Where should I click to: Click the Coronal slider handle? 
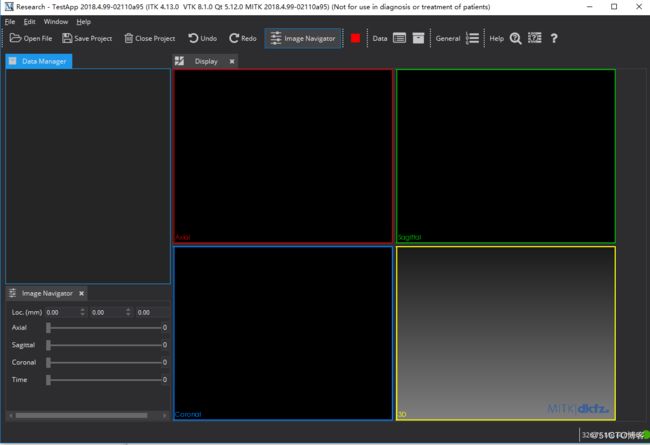click(x=49, y=362)
